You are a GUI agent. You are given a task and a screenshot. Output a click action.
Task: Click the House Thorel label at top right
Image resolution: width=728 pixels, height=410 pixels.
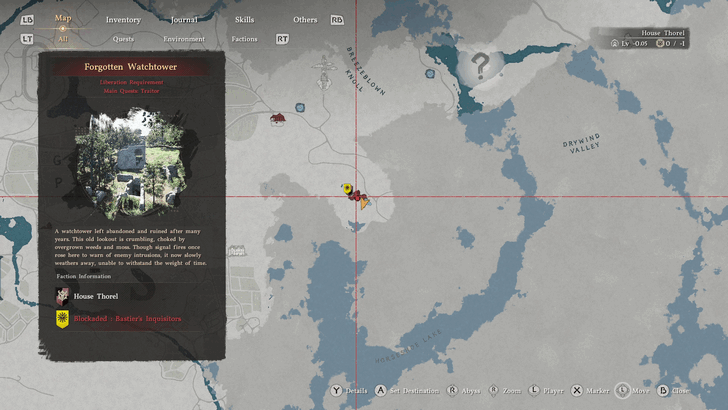(663, 33)
